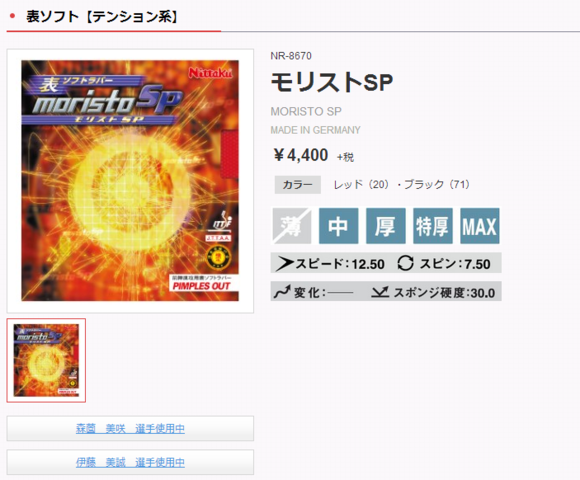The height and width of the screenshot is (480, 580).
Task: Select the 特厚 extra thick box
Action: point(432,226)
